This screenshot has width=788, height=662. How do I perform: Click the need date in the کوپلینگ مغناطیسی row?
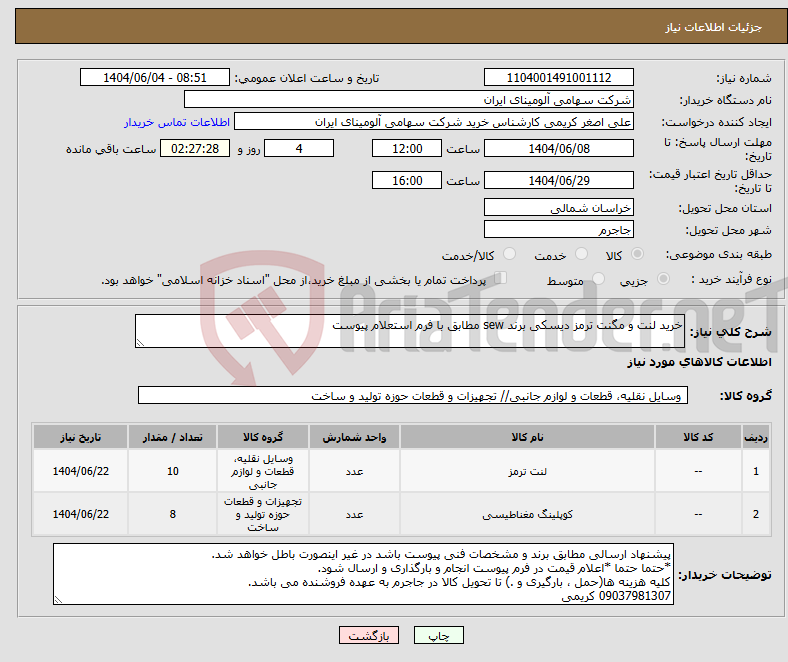point(80,514)
